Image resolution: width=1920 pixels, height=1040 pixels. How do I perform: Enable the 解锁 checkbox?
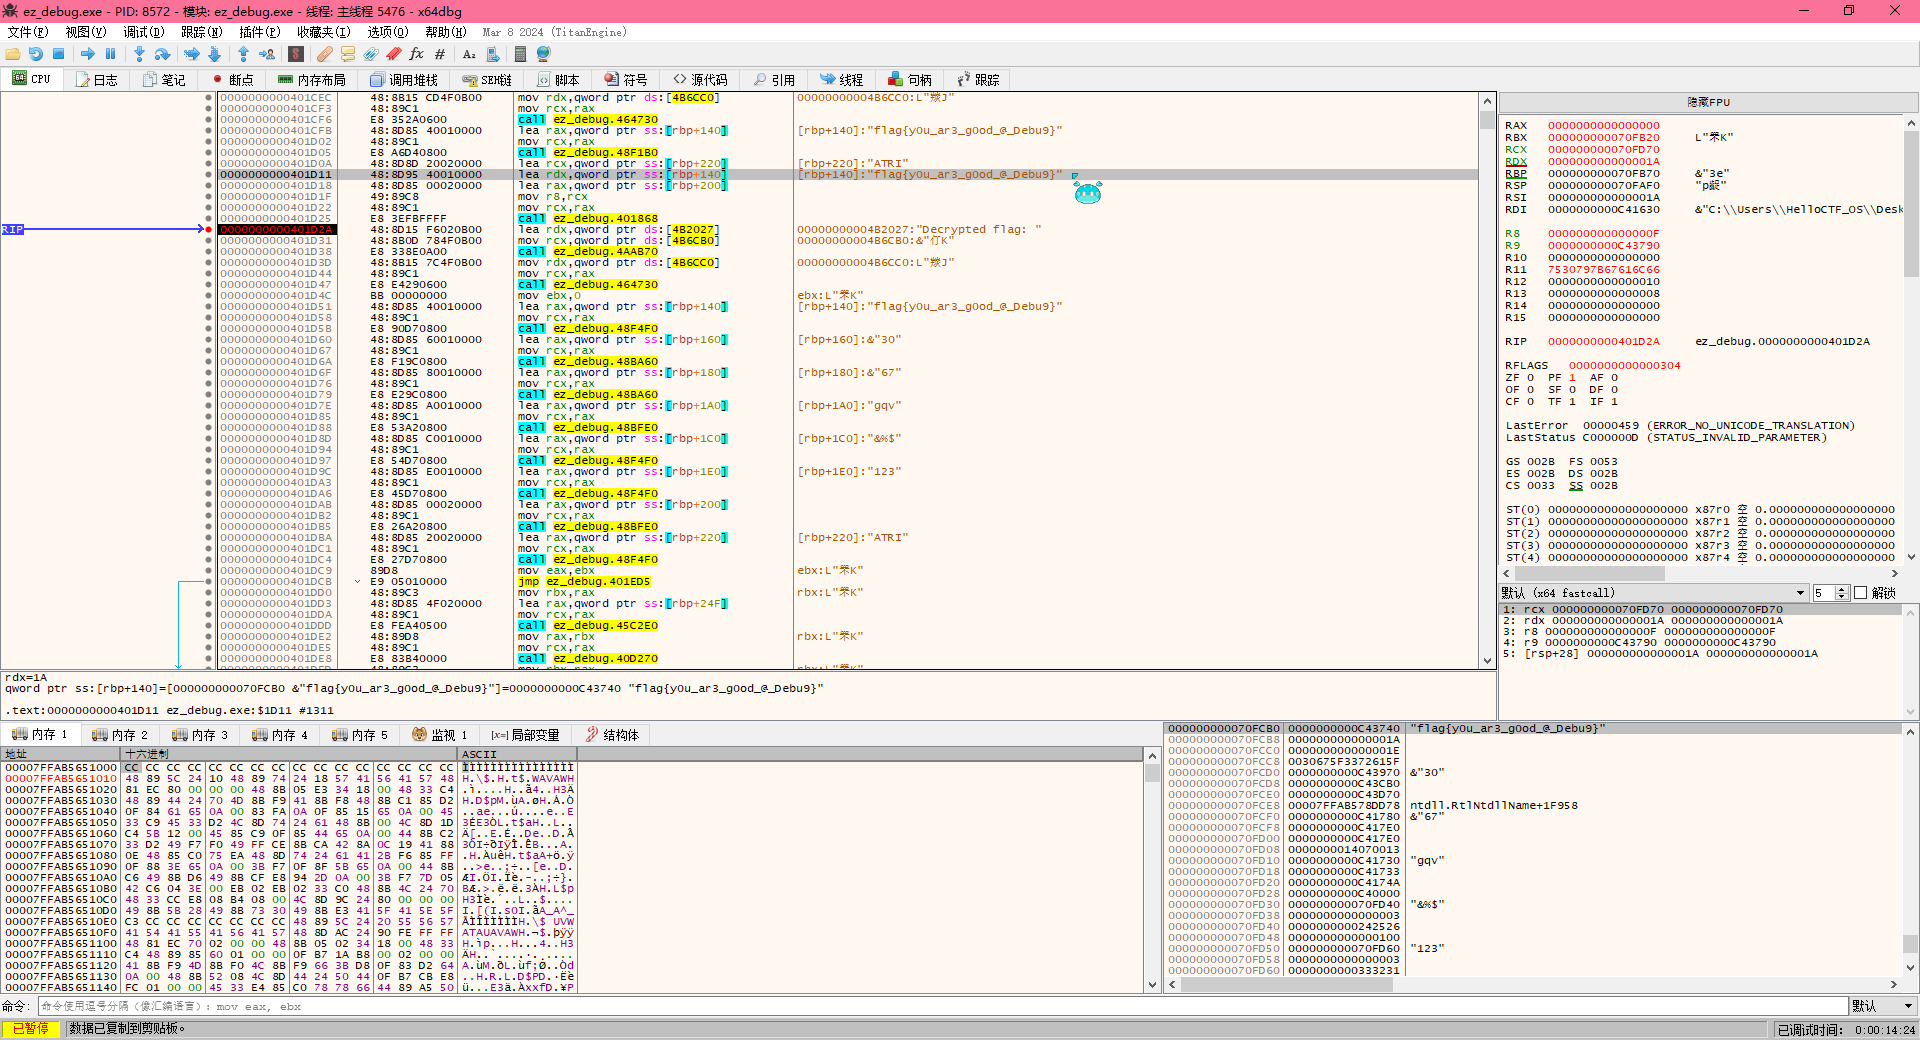coord(1861,593)
